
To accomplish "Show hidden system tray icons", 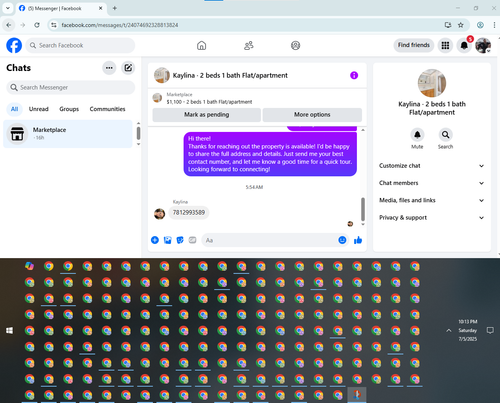I will click(x=449, y=330).
